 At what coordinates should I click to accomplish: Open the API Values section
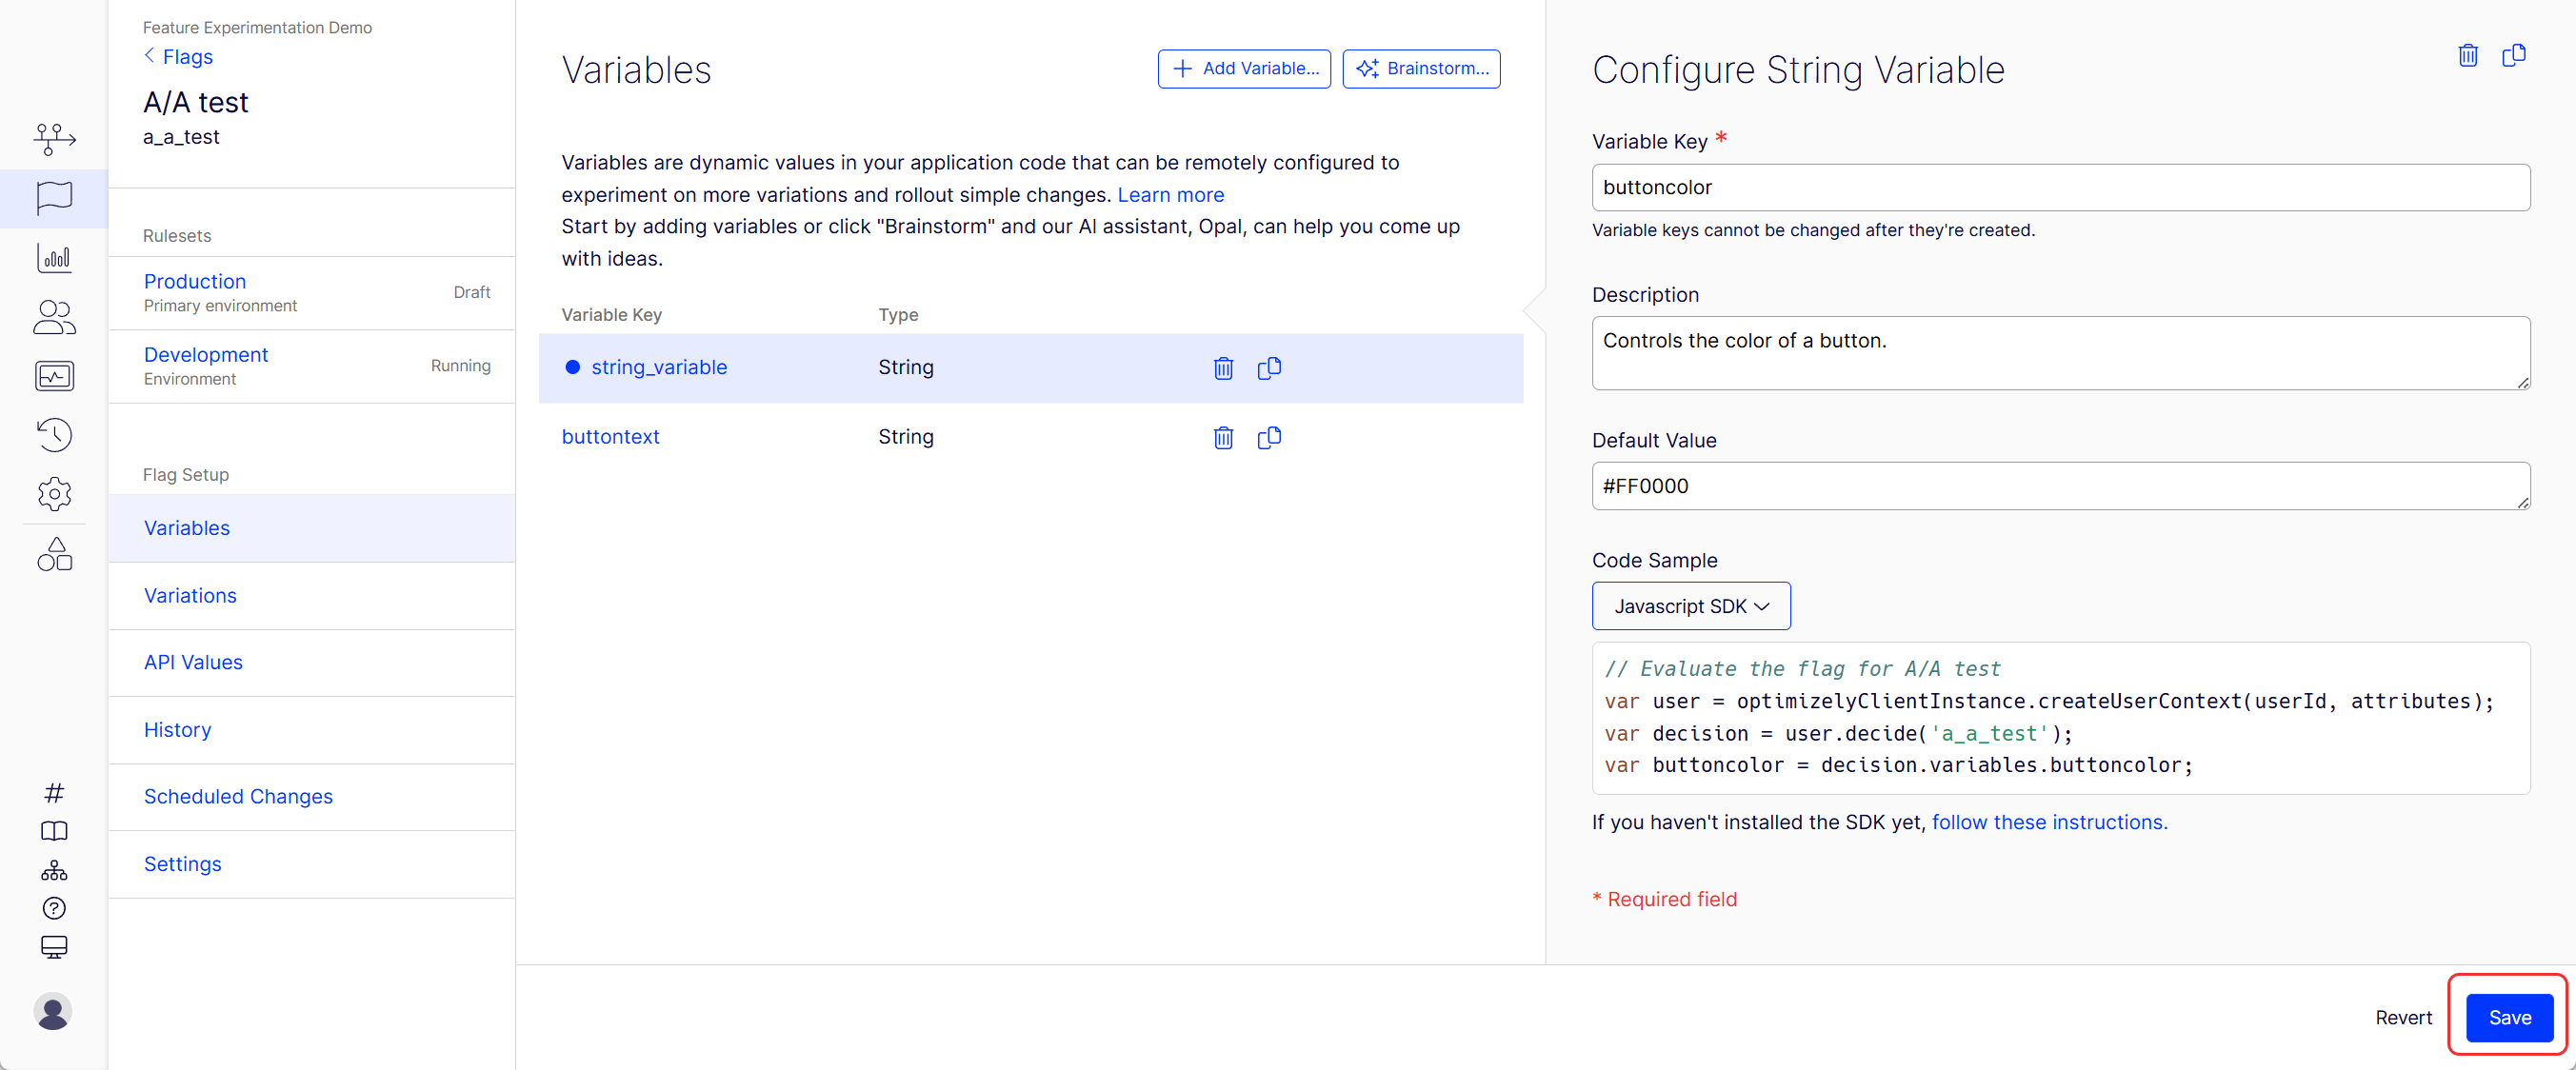[312, 662]
